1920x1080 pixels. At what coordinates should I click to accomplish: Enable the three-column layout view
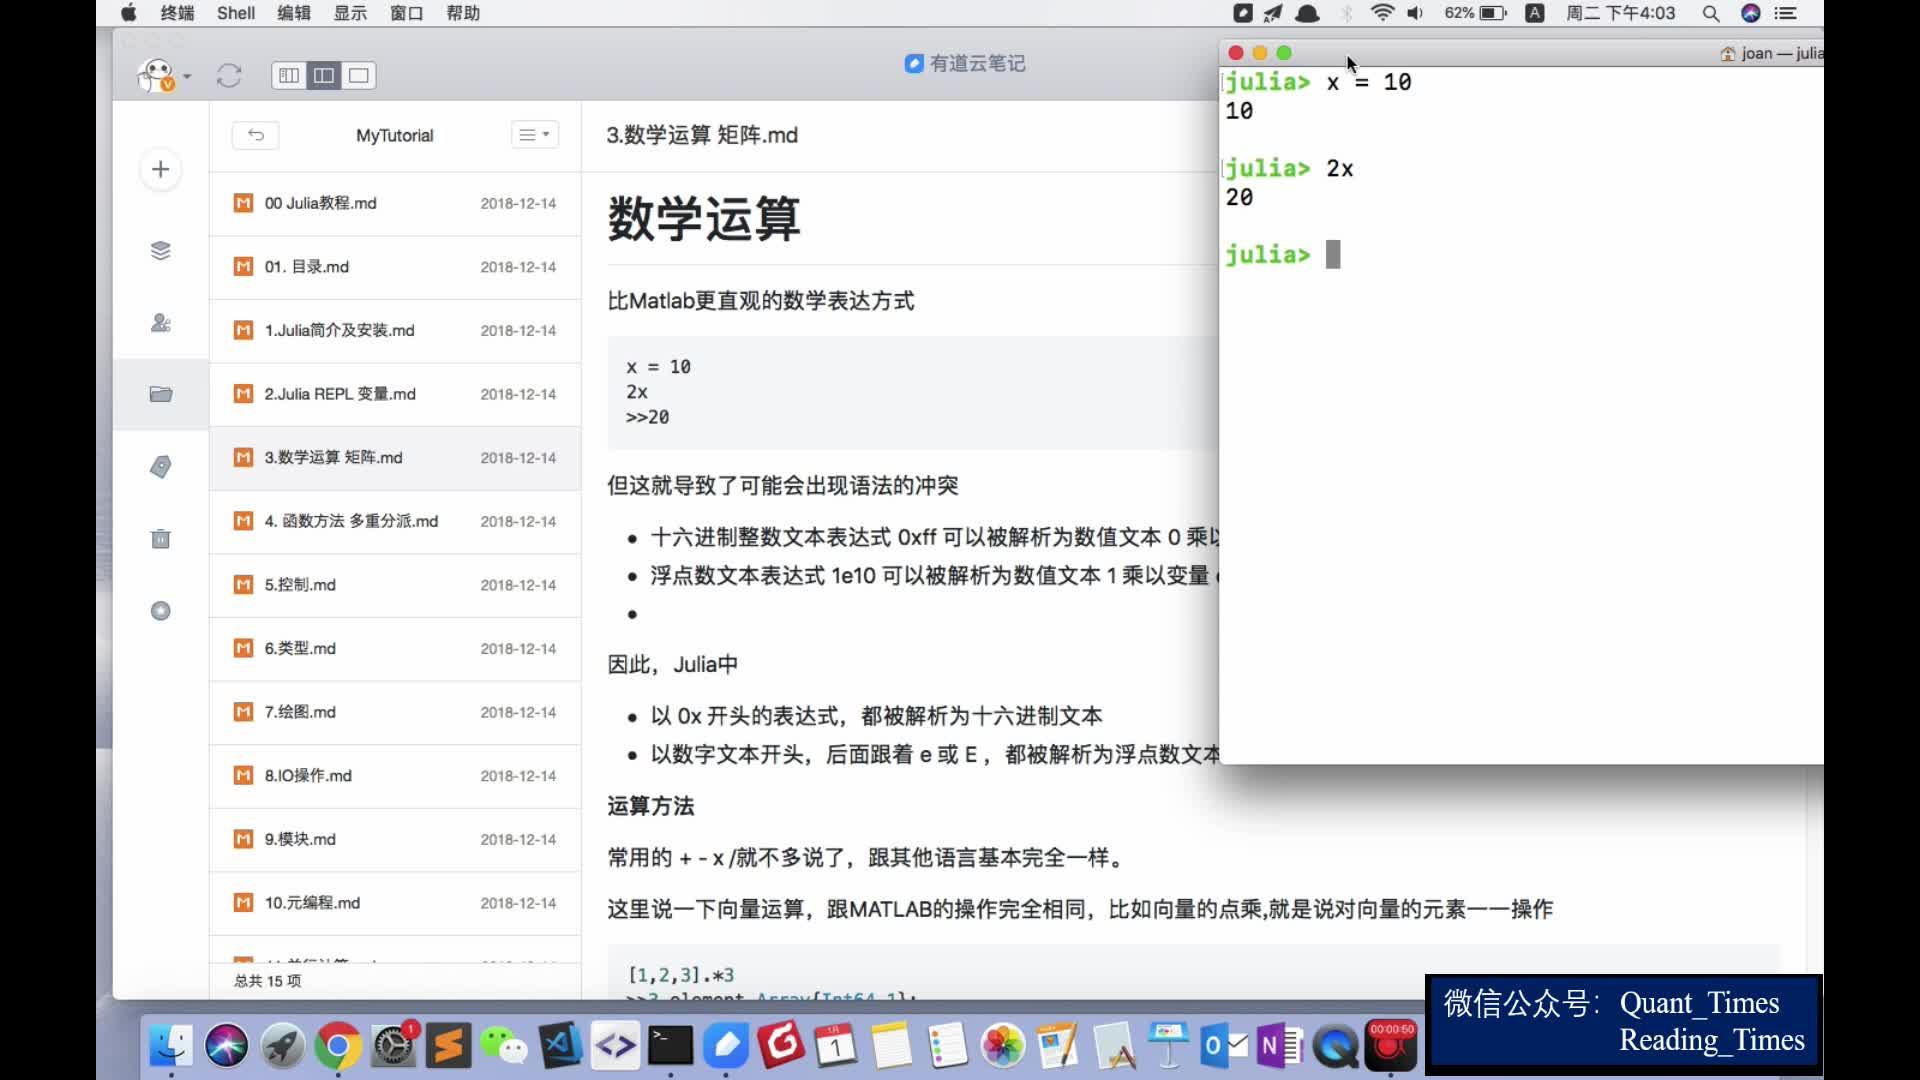[x=288, y=75]
